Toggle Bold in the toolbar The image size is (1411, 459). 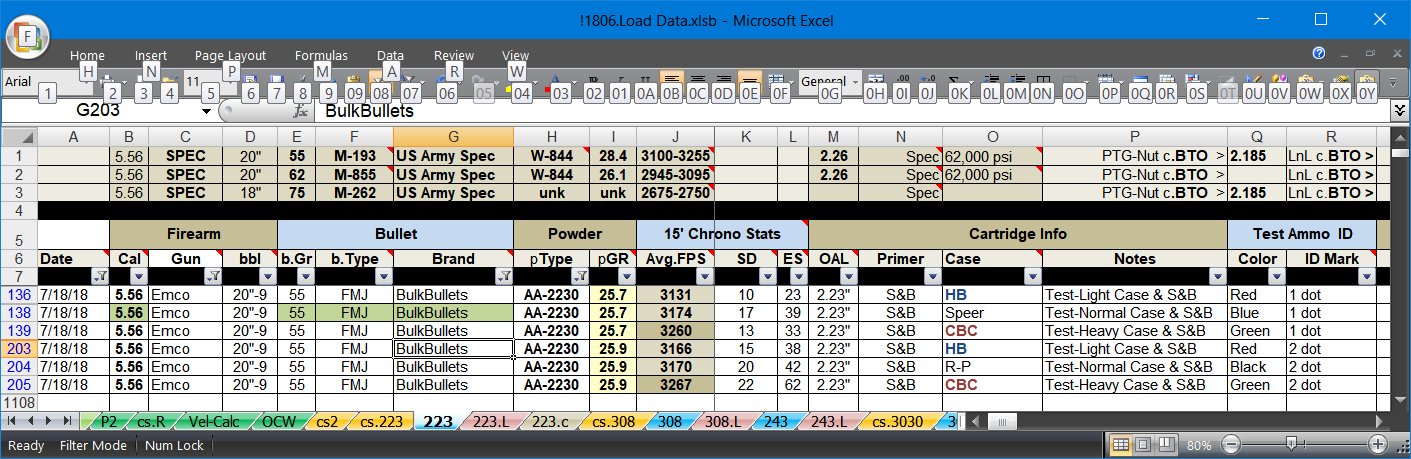(x=594, y=81)
